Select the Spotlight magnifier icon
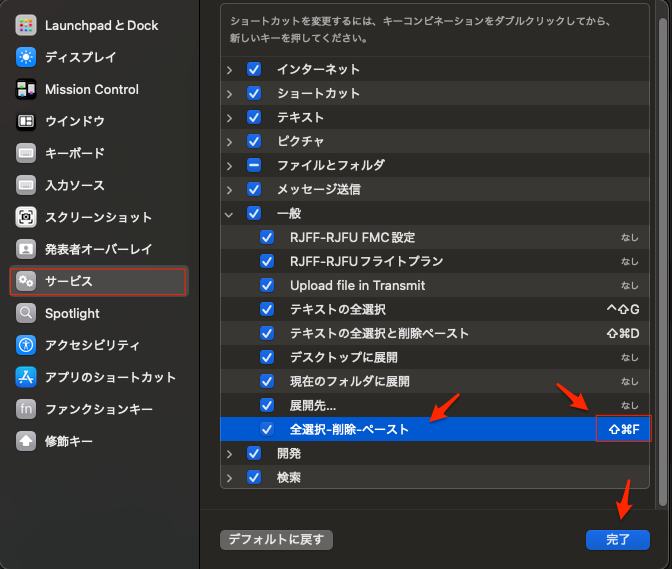 [26, 313]
